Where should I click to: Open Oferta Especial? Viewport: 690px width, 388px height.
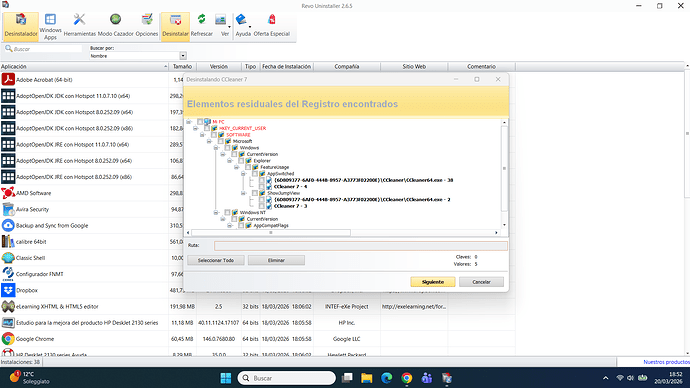click(x=272, y=26)
